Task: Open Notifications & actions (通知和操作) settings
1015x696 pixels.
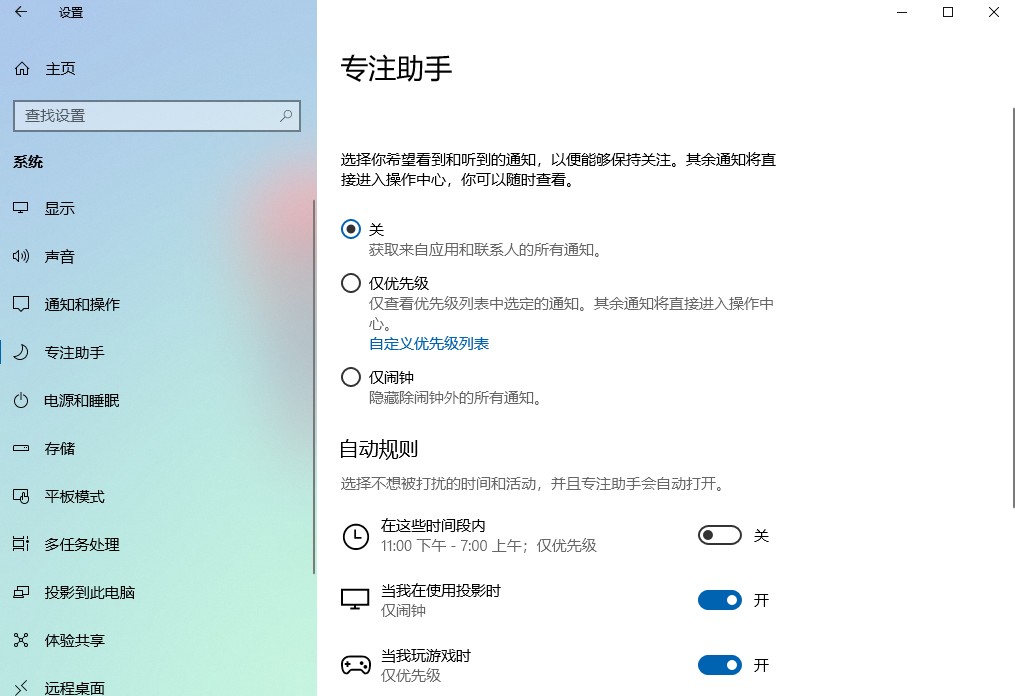Action: (x=82, y=305)
